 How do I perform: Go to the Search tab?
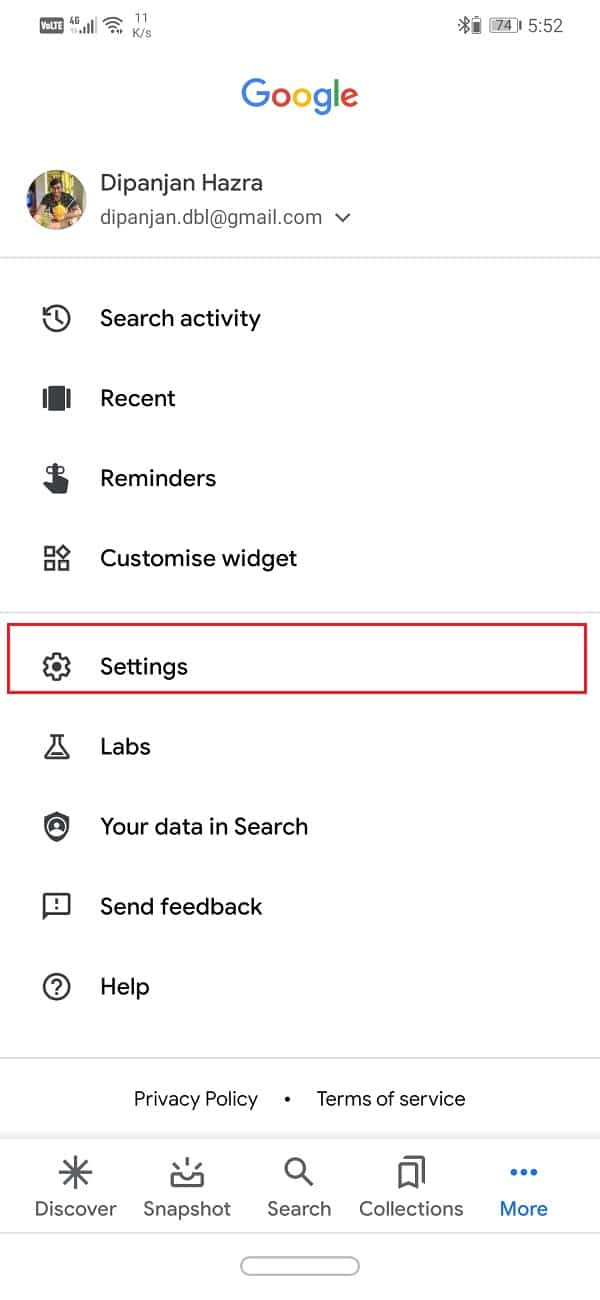(299, 1188)
